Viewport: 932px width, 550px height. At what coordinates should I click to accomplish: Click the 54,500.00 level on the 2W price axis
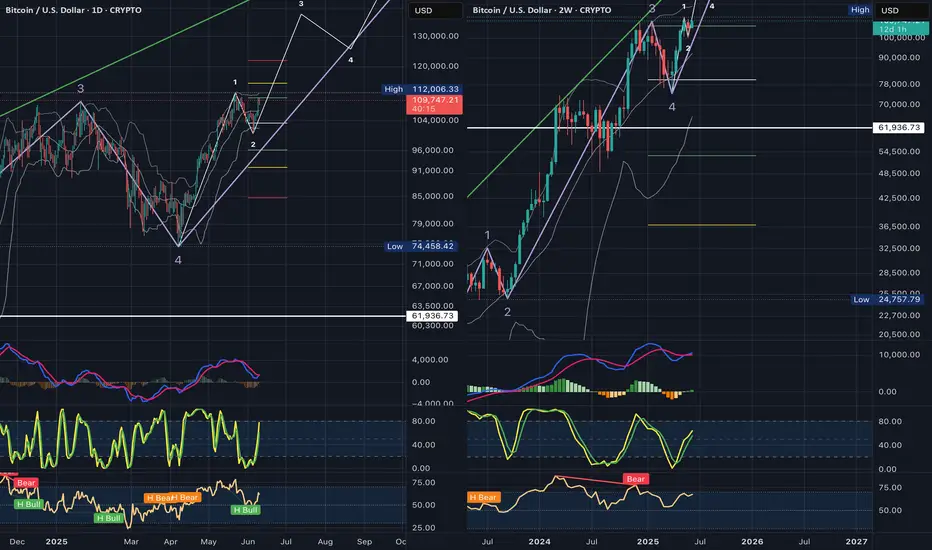click(899, 151)
